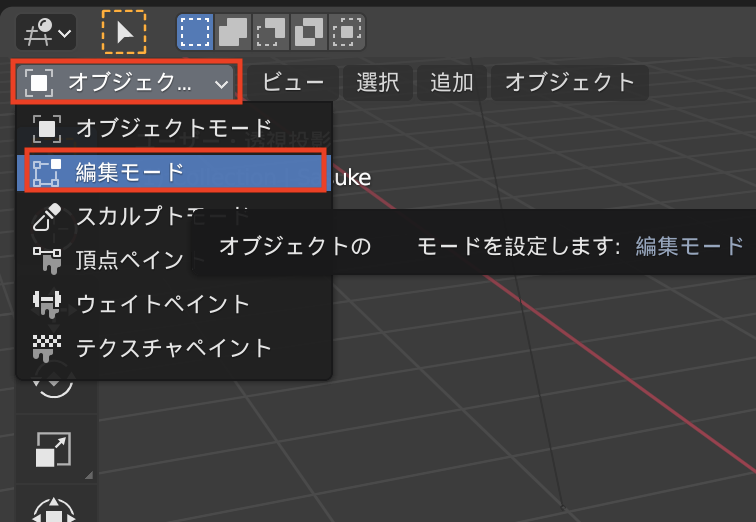Choose the extend selection mode icon
756x522 pixels.
(233, 32)
